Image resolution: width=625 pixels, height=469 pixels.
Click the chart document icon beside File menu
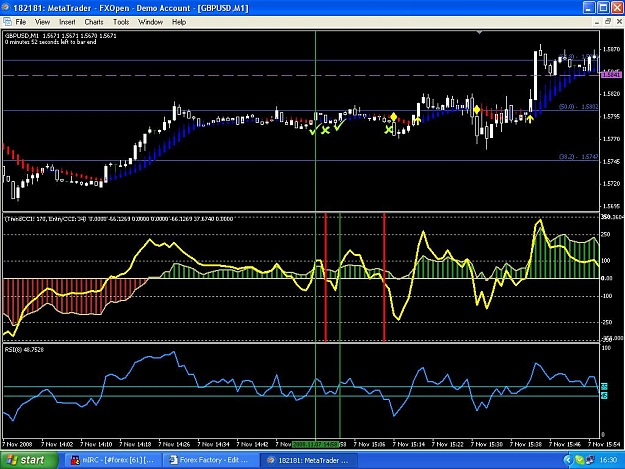pyautogui.click(x=7, y=22)
